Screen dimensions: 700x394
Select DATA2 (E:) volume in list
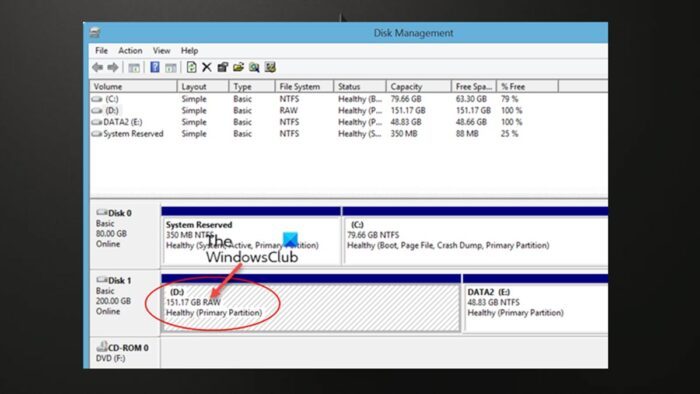click(x=123, y=122)
